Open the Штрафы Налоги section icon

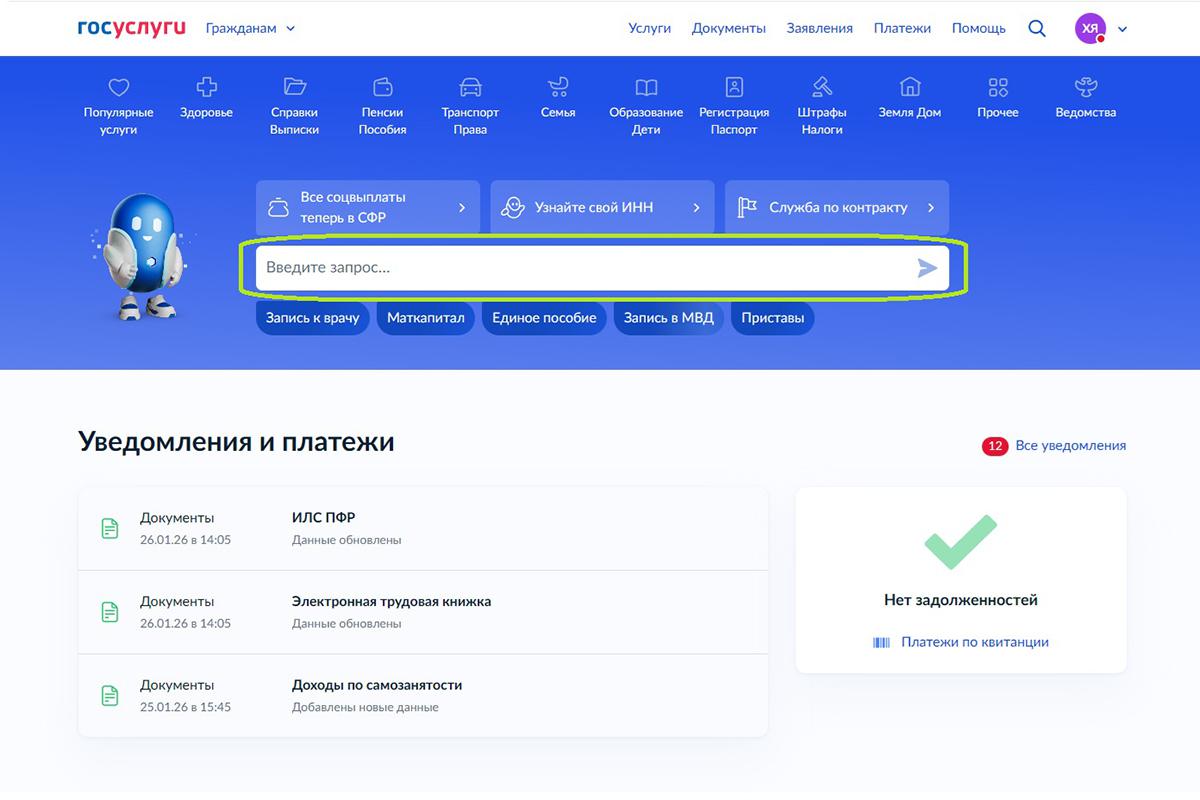point(821,88)
